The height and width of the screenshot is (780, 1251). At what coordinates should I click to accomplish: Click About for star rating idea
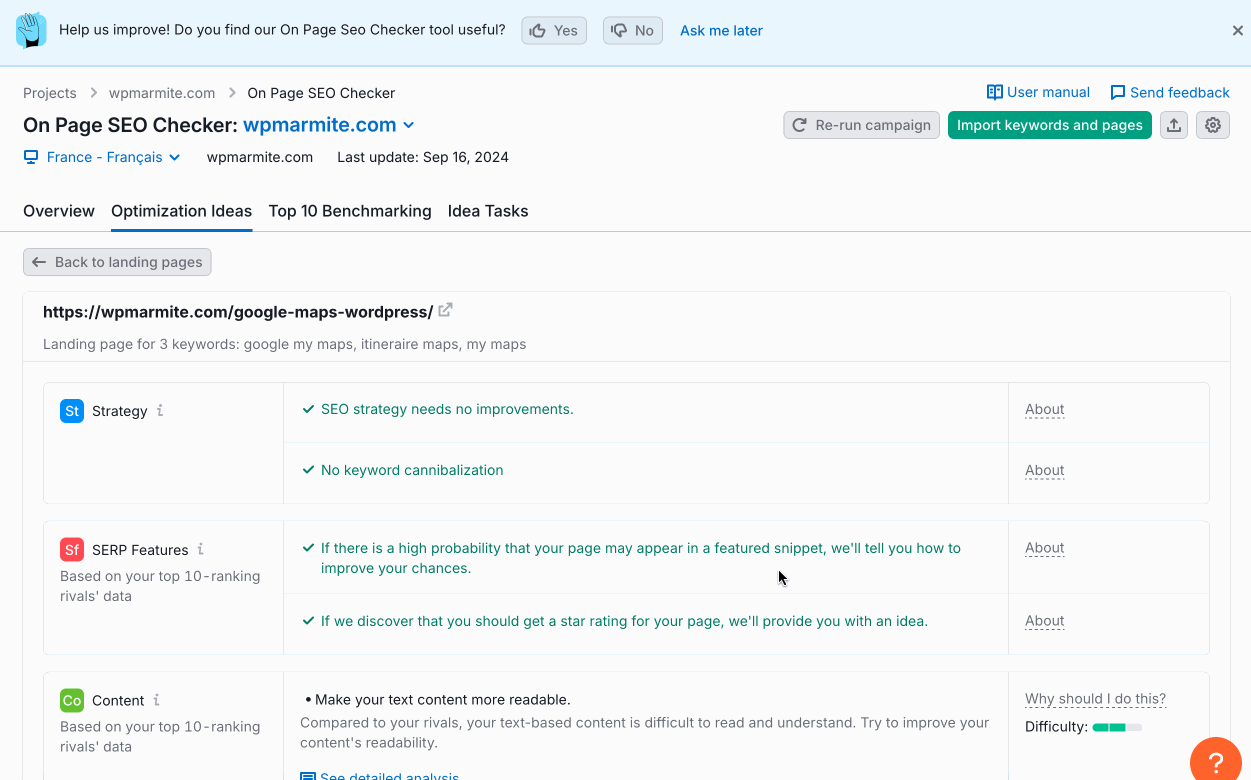click(1044, 621)
